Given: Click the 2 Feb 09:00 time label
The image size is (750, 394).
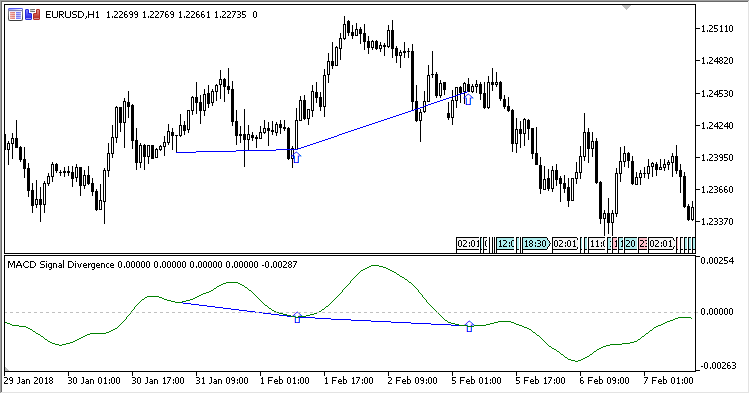Looking at the screenshot, I should click(x=412, y=381).
